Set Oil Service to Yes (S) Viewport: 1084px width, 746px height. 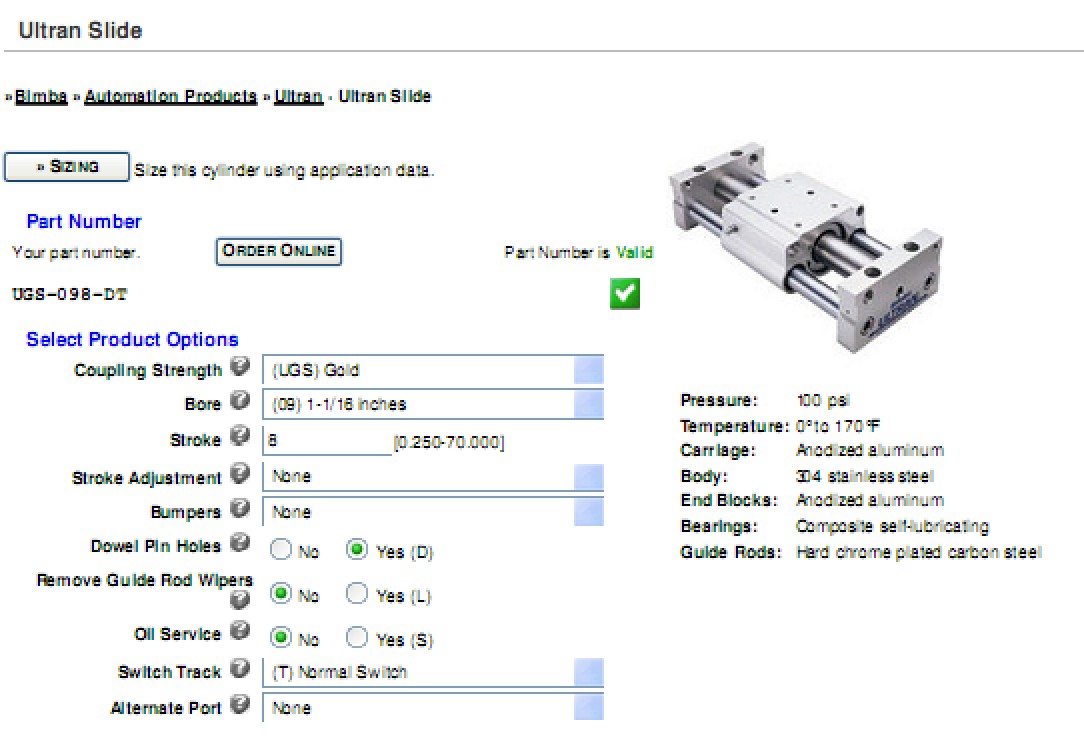pyautogui.click(x=357, y=637)
